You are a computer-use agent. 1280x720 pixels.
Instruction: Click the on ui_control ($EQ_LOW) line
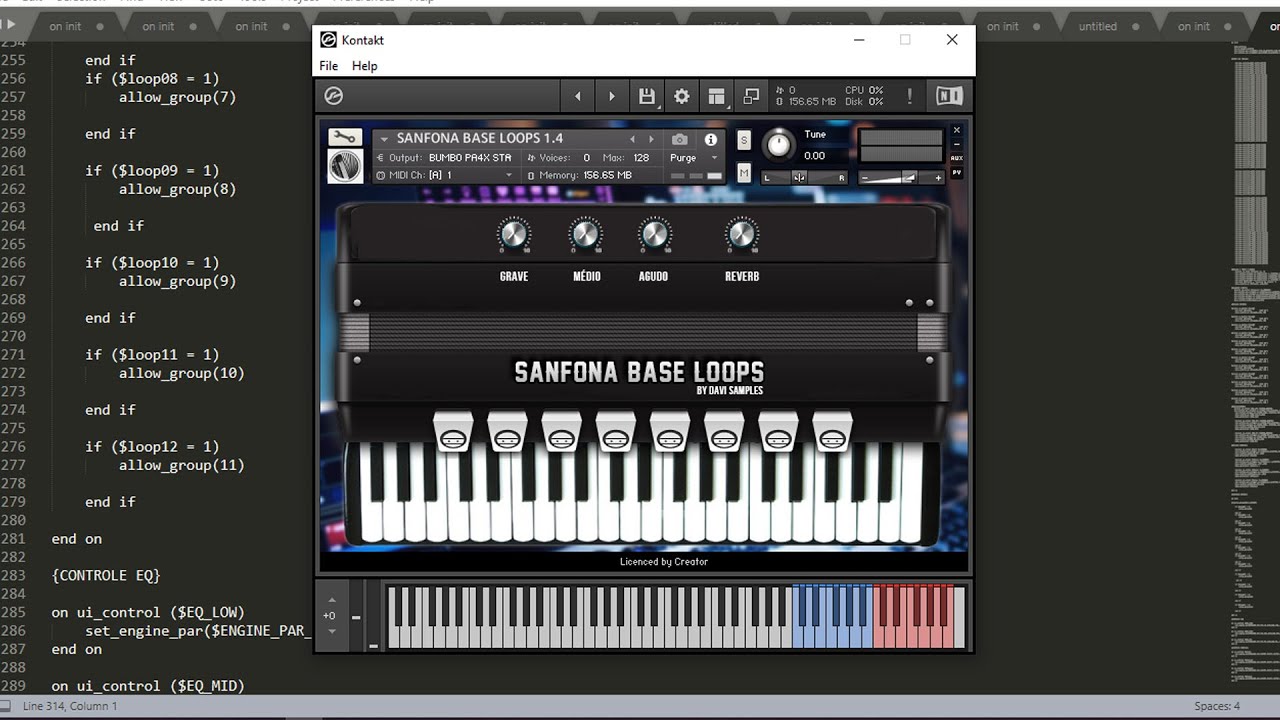(x=148, y=612)
